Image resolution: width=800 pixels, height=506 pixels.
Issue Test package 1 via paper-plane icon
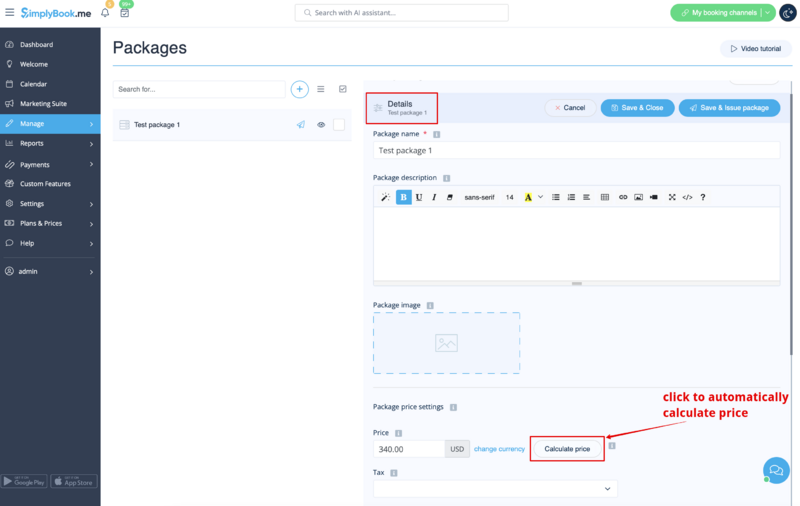pos(301,124)
